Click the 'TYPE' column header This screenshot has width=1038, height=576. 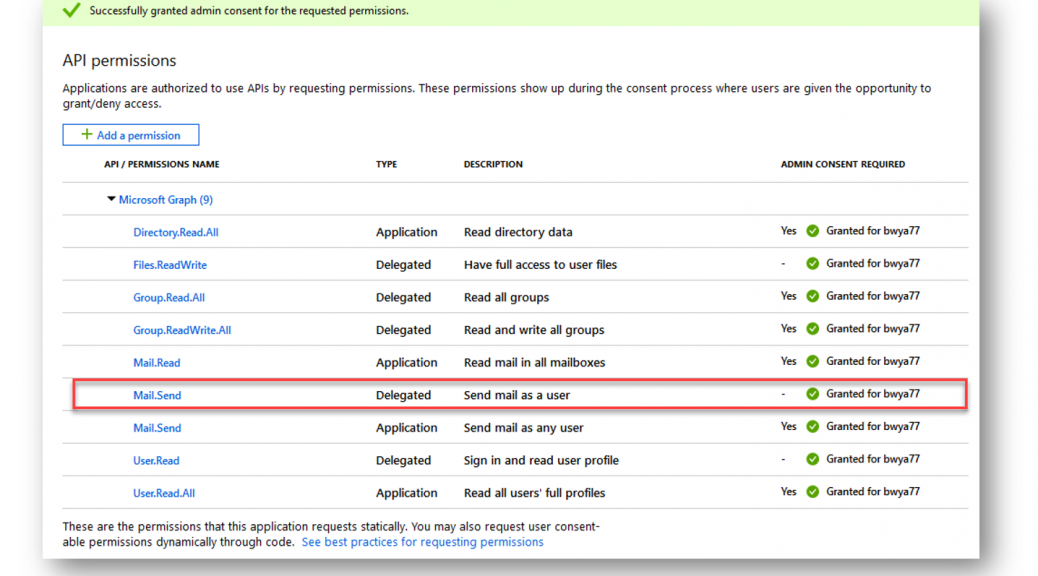tap(387, 164)
